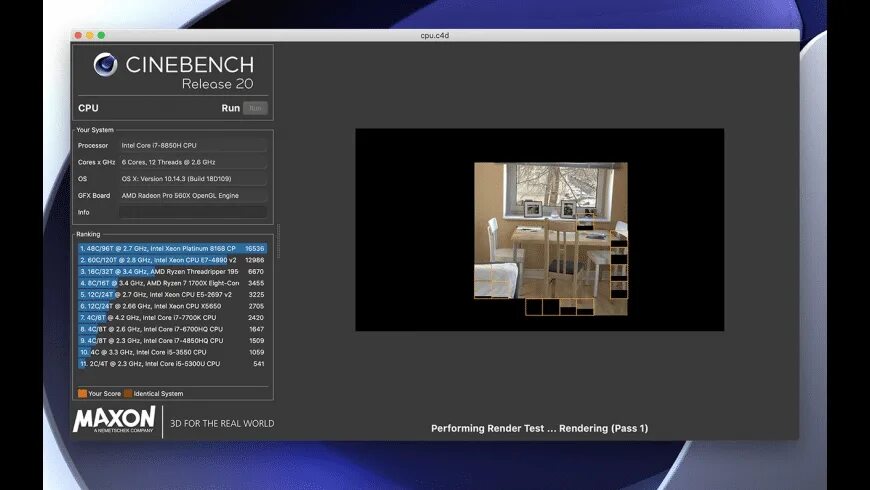This screenshot has width=870, height=490.
Task: Click the cpu.c4d window title
Action: tap(434, 36)
